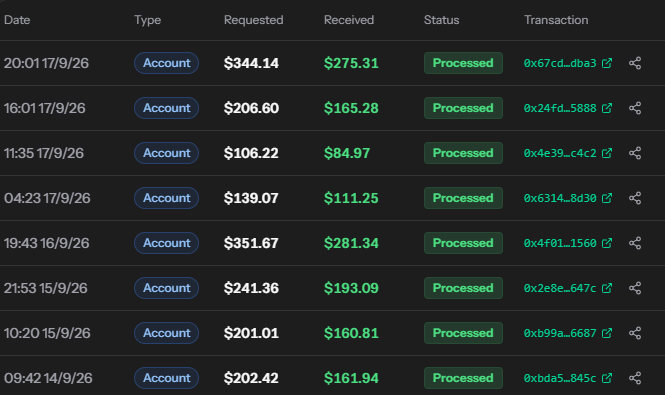The image size is (665, 395).
Task: Click Processed status for $351.67 request
Action: pyautogui.click(x=463, y=243)
